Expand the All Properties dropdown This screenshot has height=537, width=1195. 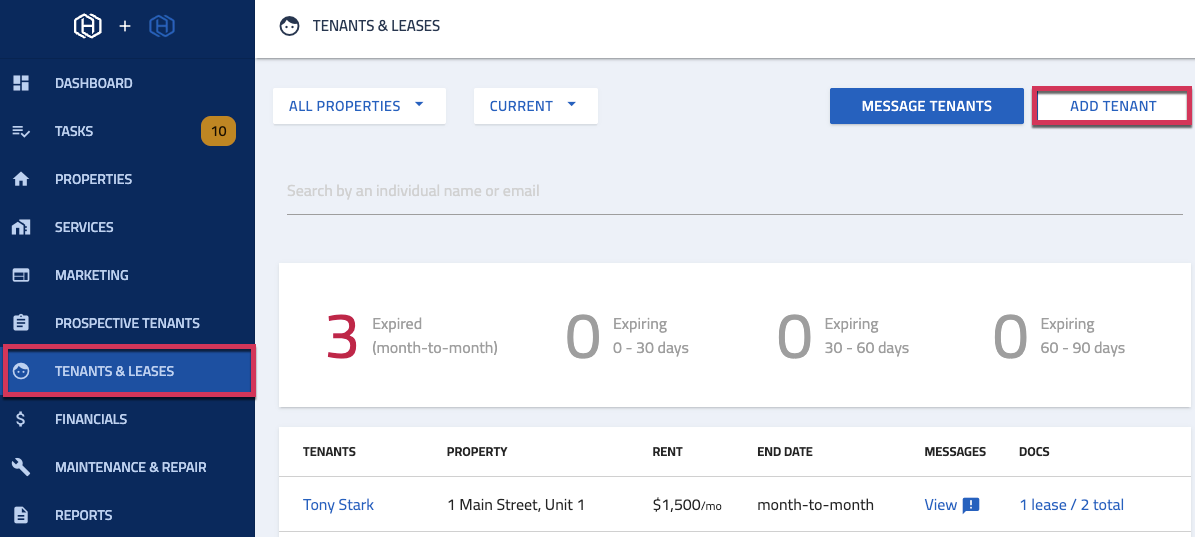tap(358, 106)
